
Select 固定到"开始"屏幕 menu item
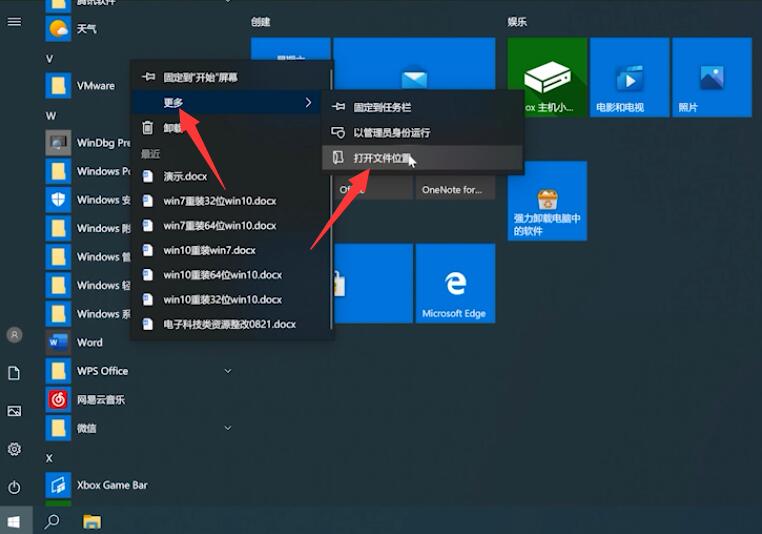pyautogui.click(x=228, y=77)
